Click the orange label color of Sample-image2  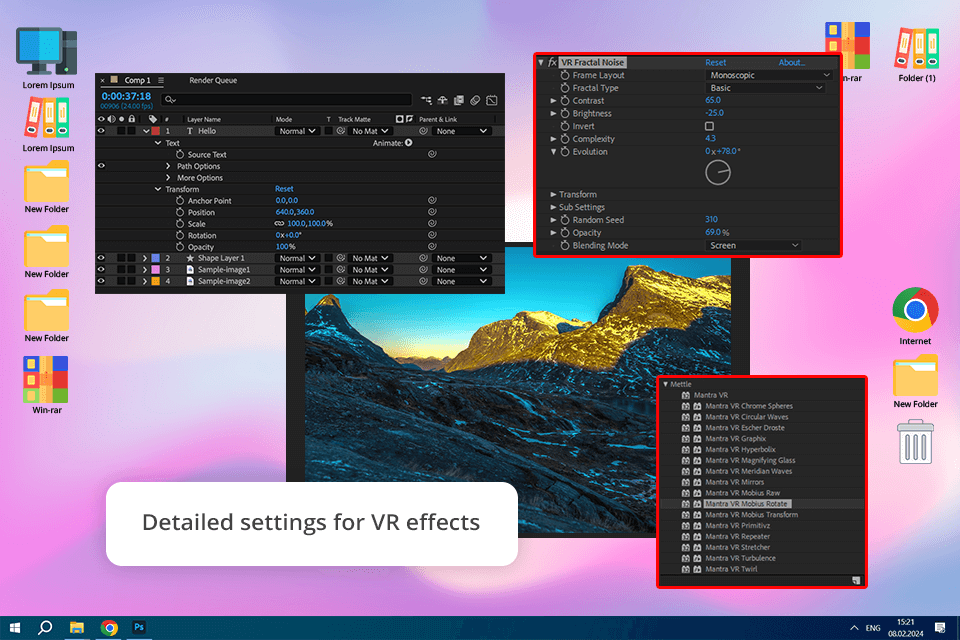click(156, 281)
